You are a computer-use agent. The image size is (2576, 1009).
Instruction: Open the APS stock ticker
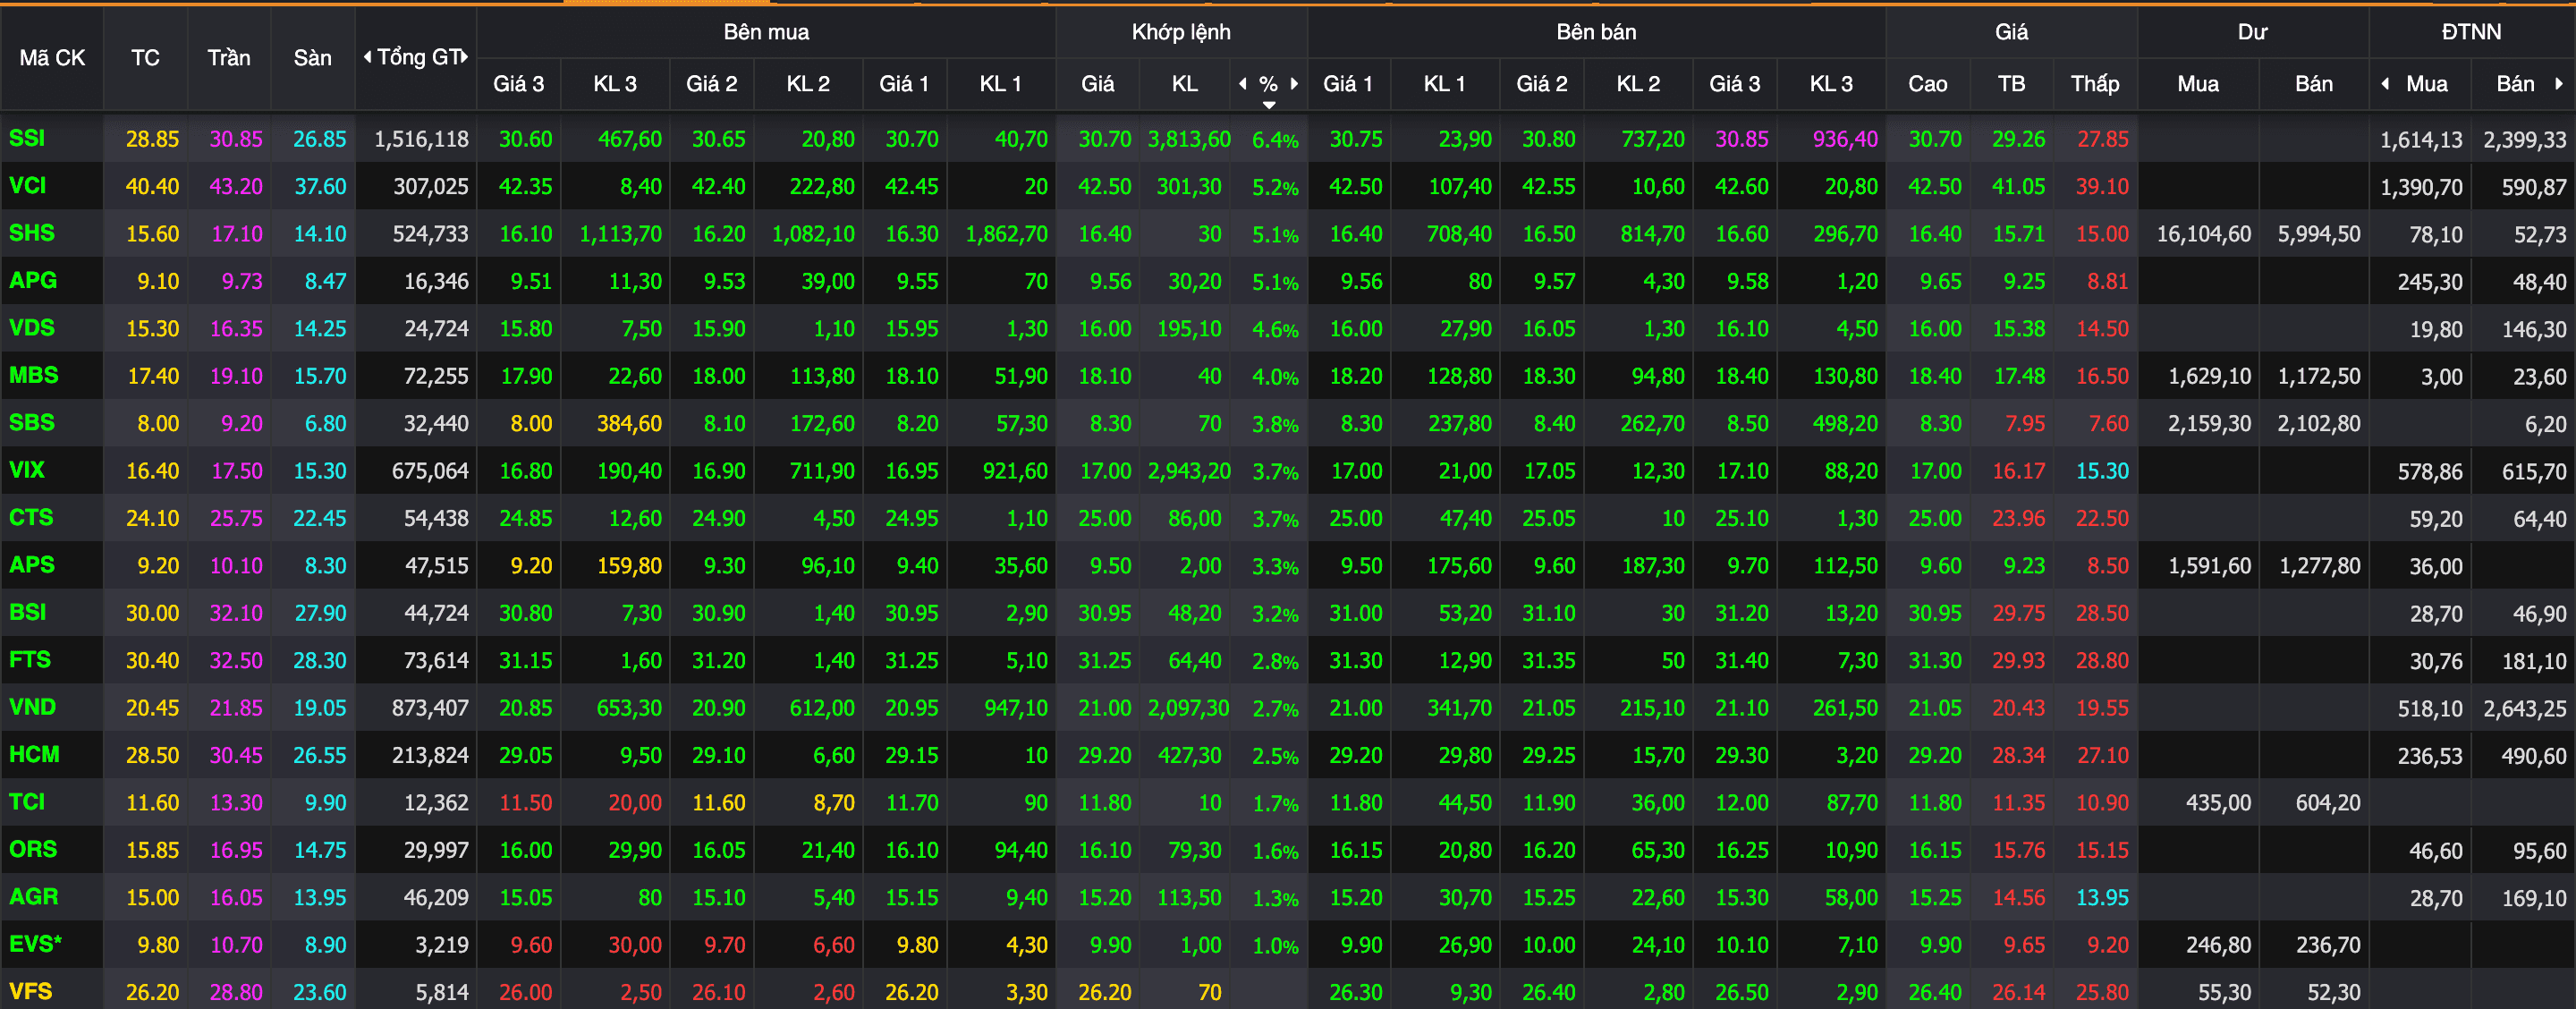click(31, 564)
